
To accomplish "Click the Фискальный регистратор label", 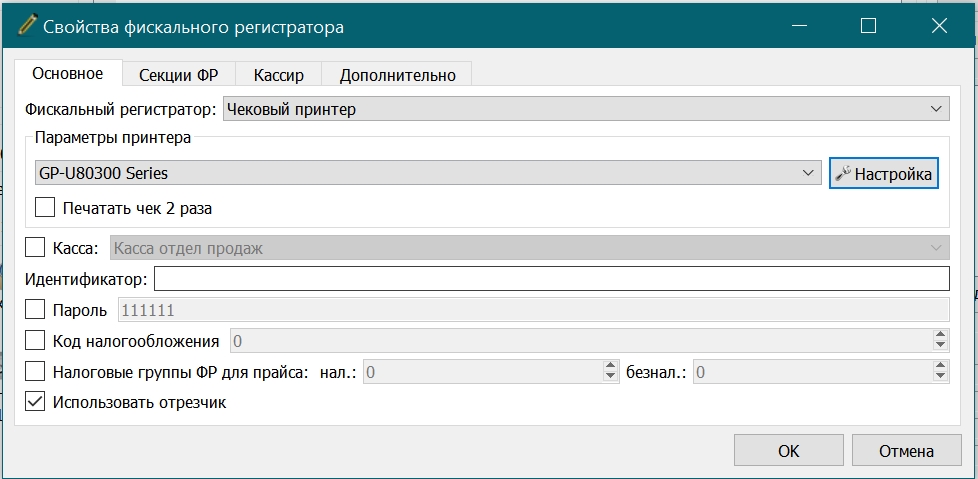I will 120,110.
